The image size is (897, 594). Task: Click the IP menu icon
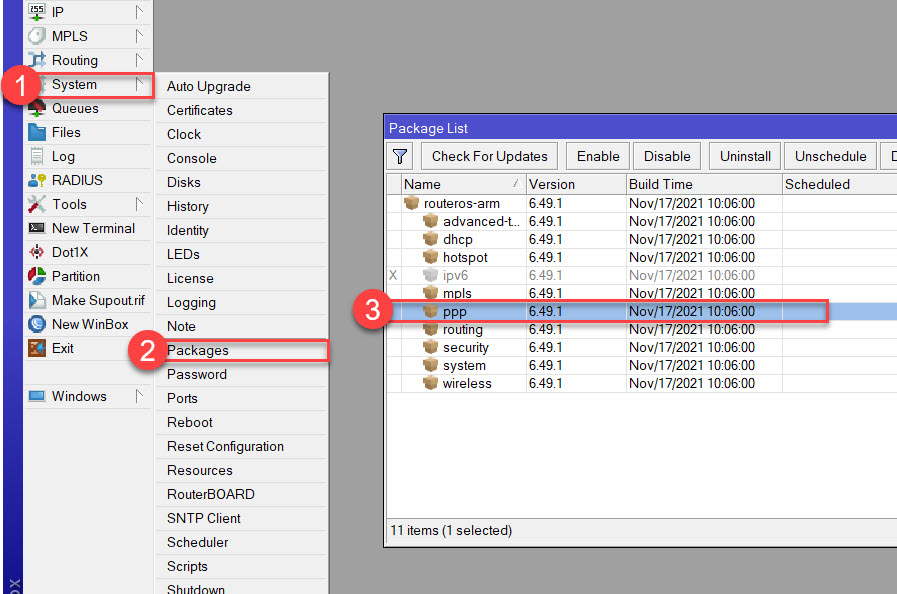(37, 11)
